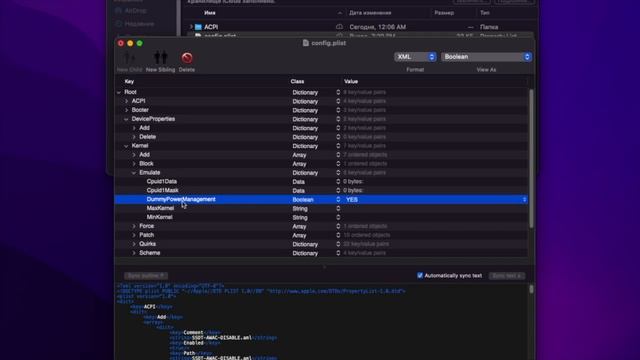Expand the Force array row
Image resolution: width=640 pixels, height=360 pixels.
tap(134, 226)
